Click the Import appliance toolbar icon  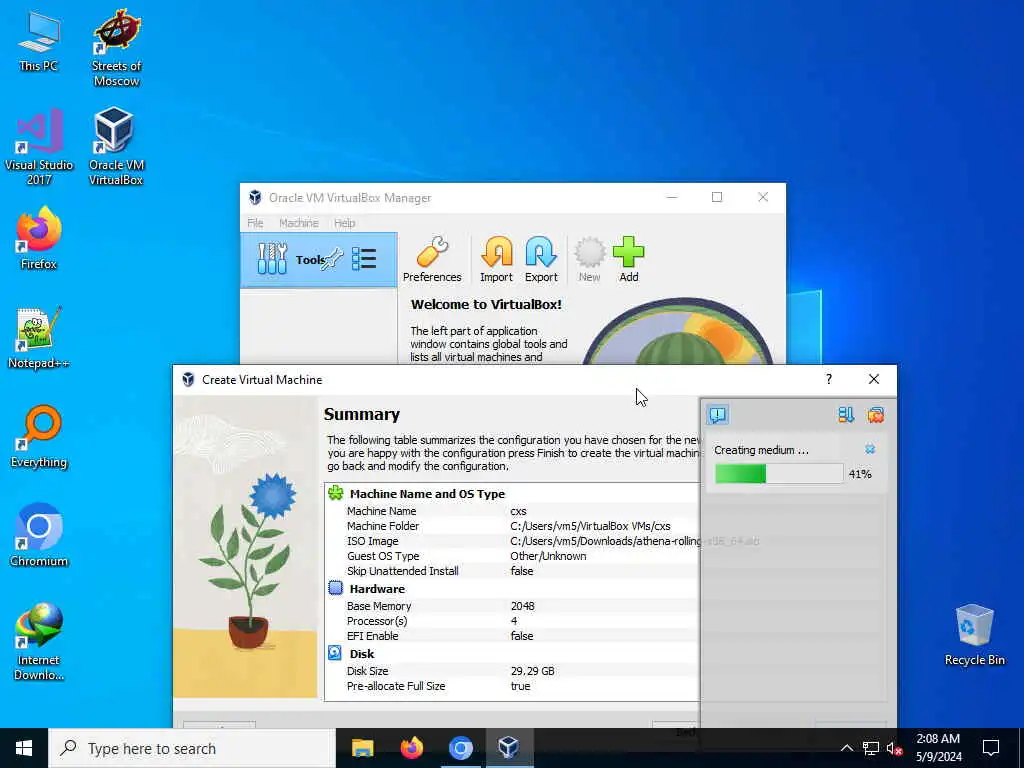[496, 259]
